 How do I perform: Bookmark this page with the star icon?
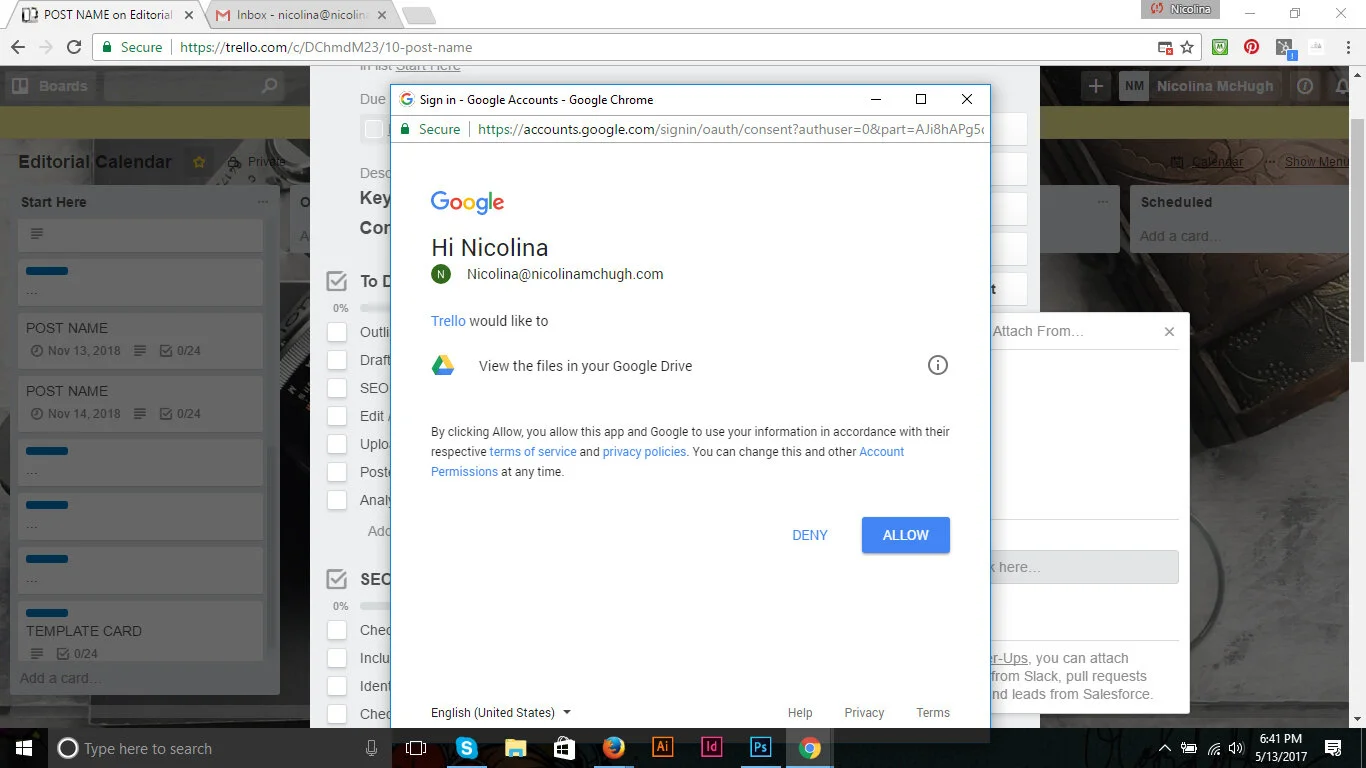pos(1187,47)
